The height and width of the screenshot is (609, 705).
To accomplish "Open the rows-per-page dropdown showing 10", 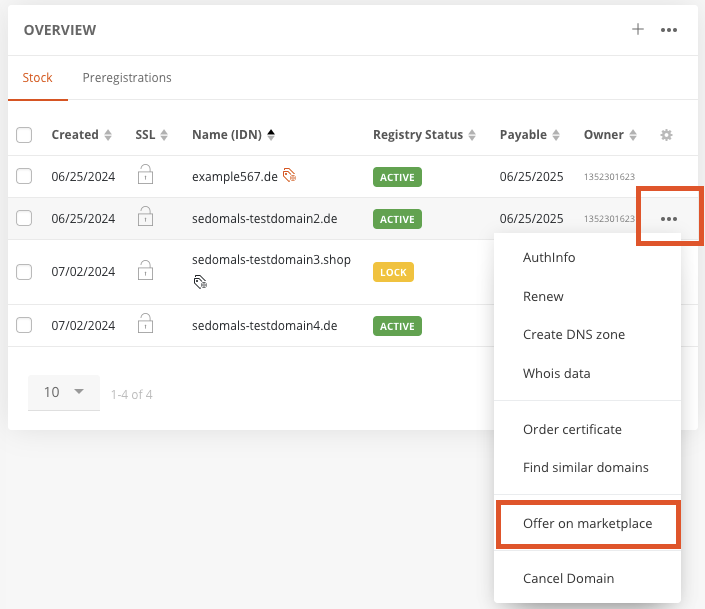I will pyautogui.click(x=64, y=392).
